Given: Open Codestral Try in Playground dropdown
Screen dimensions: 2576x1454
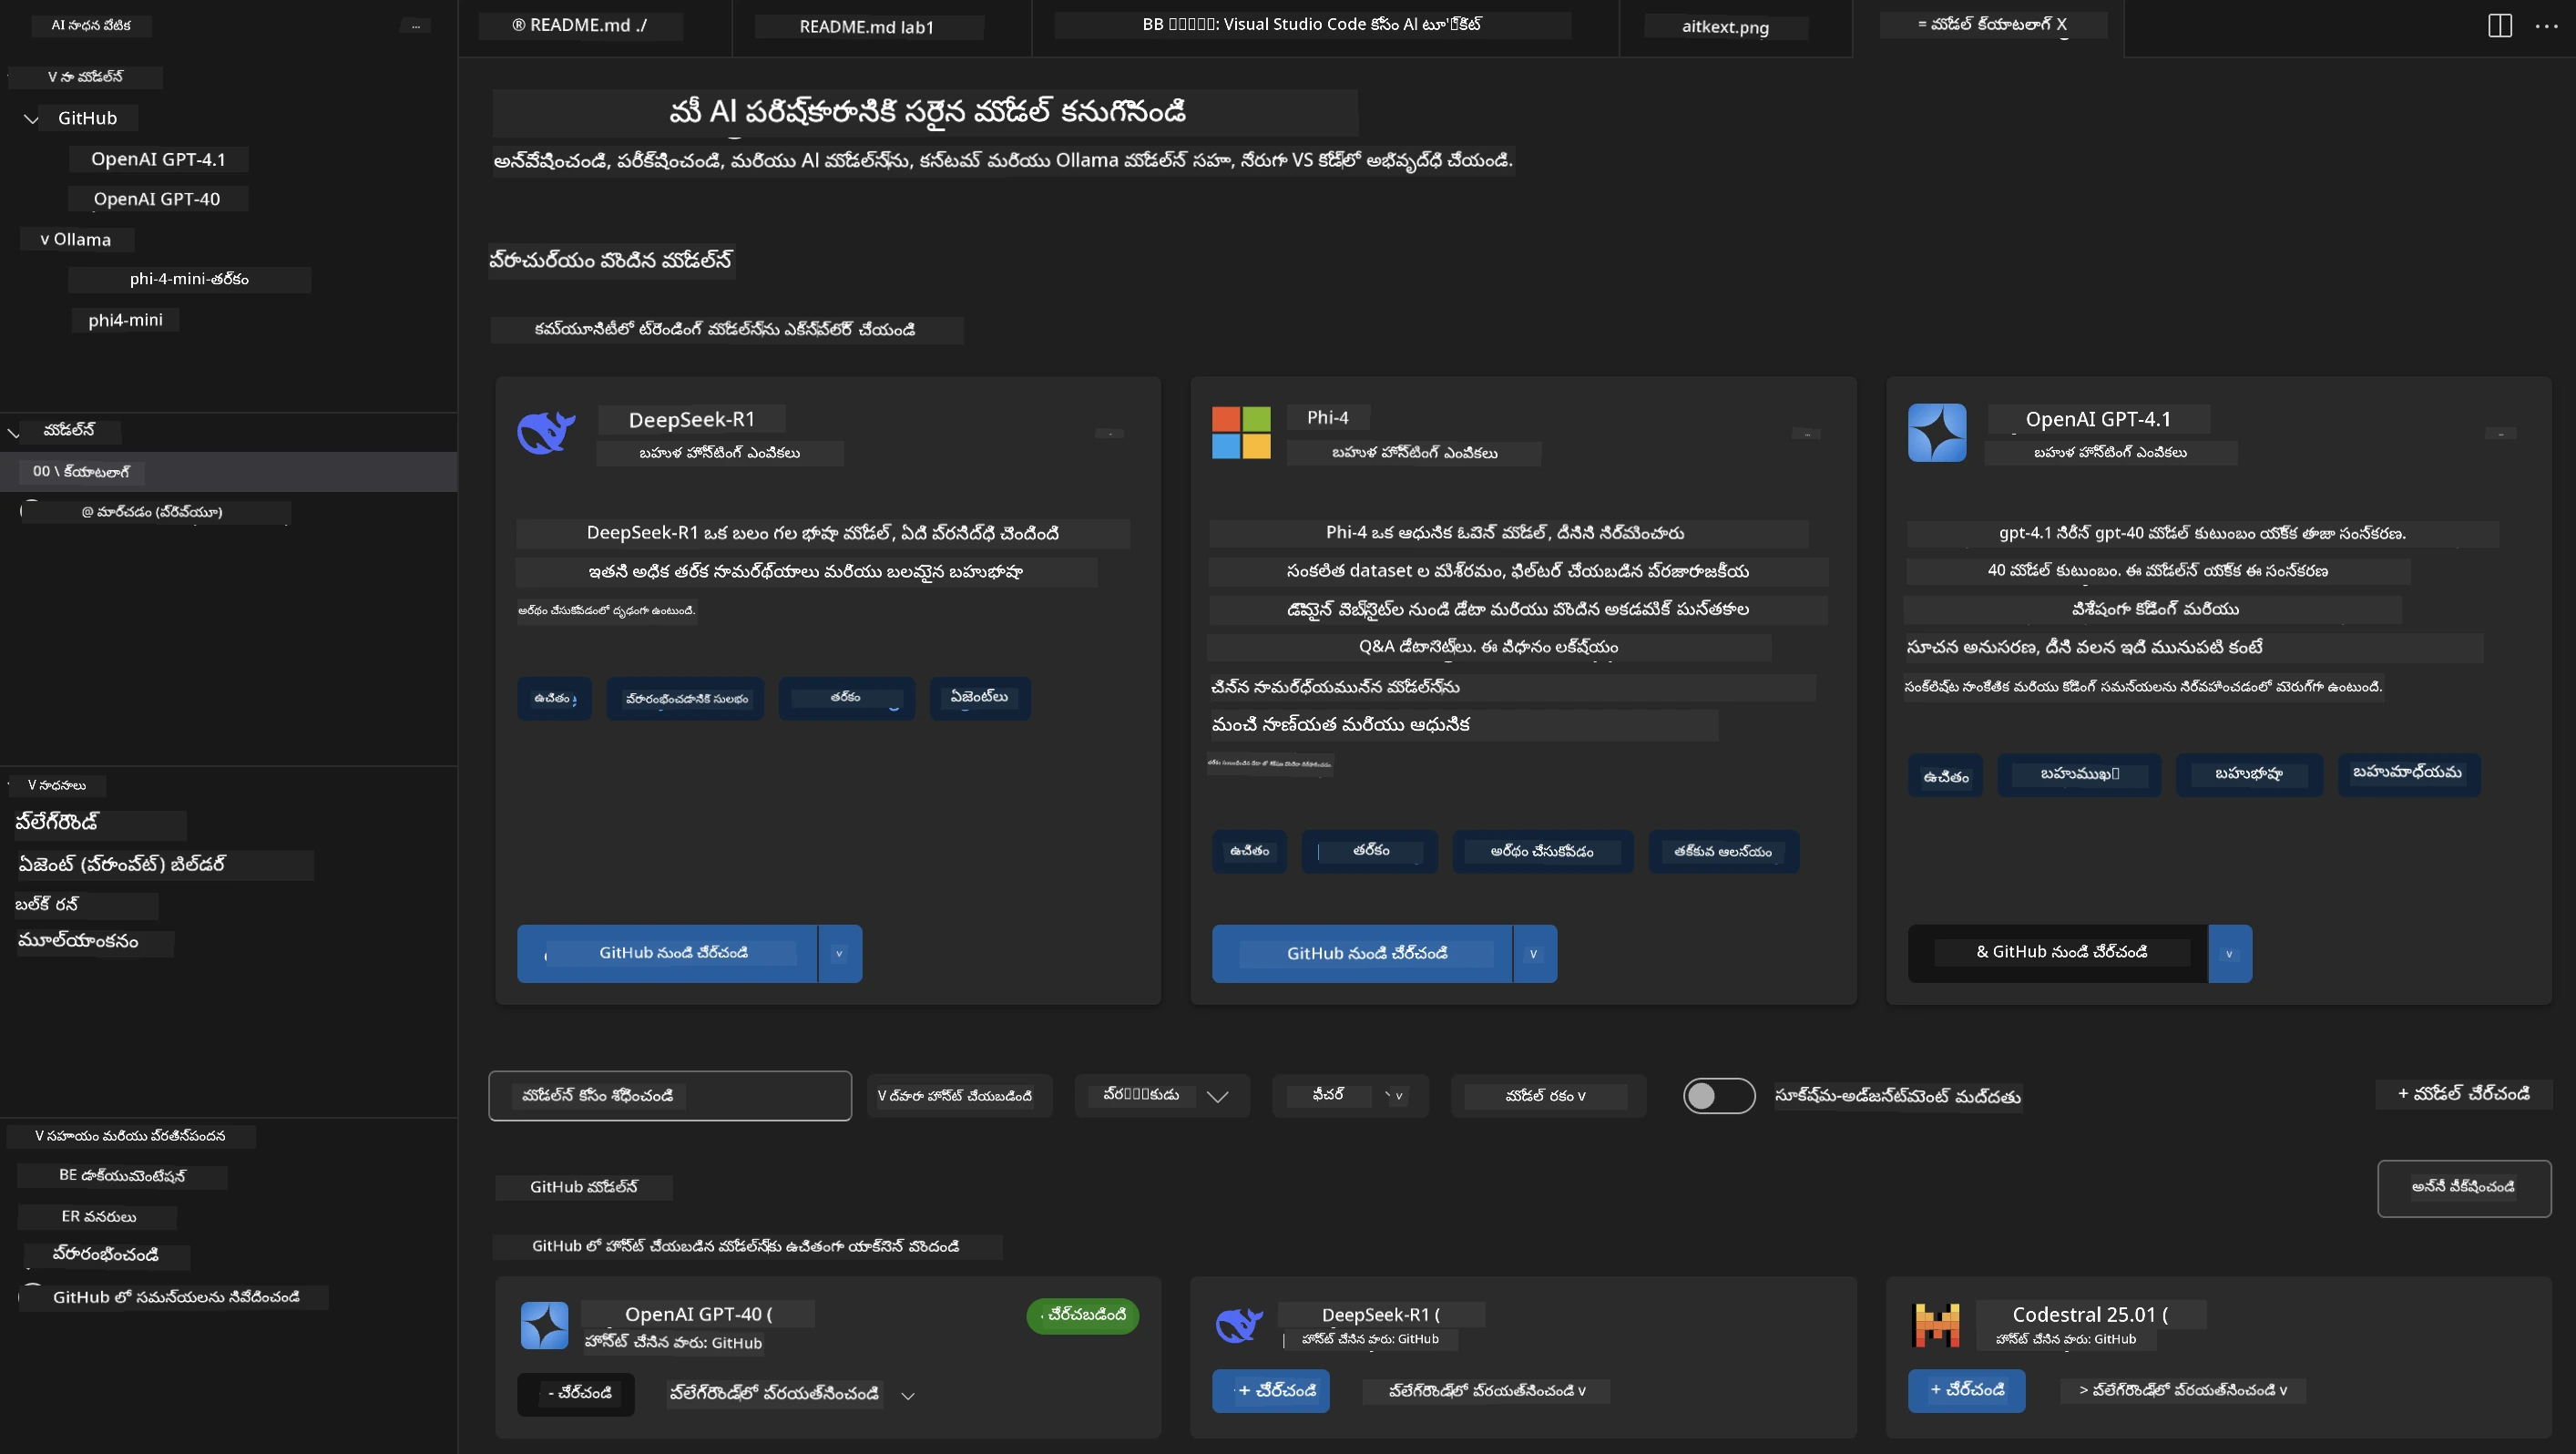Looking at the screenshot, I should pyautogui.click(x=2283, y=1390).
